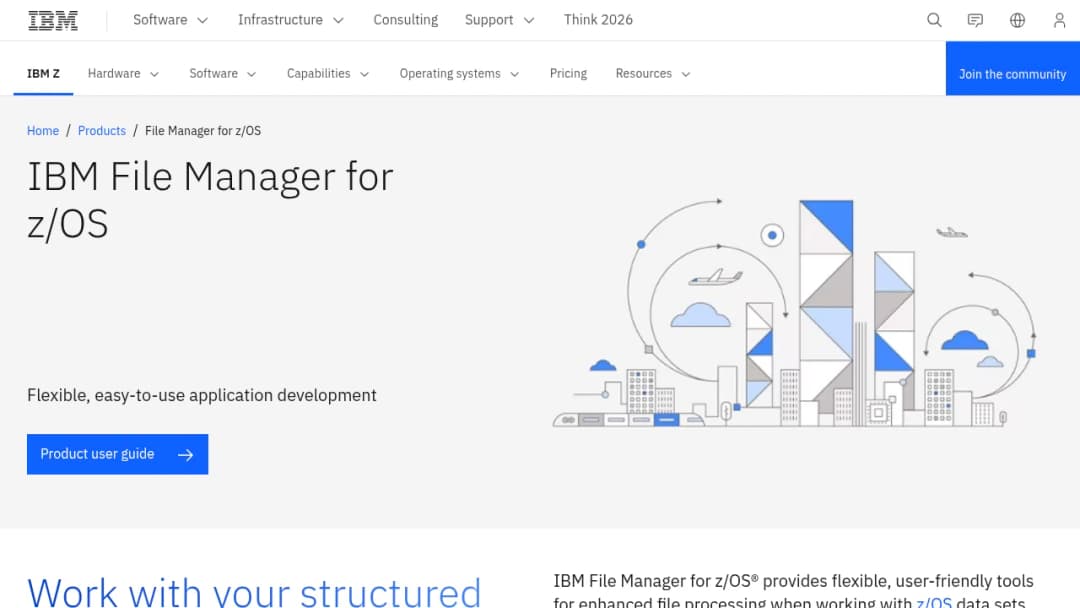
Task: Open the search magnifier icon
Action: pos(934,20)
